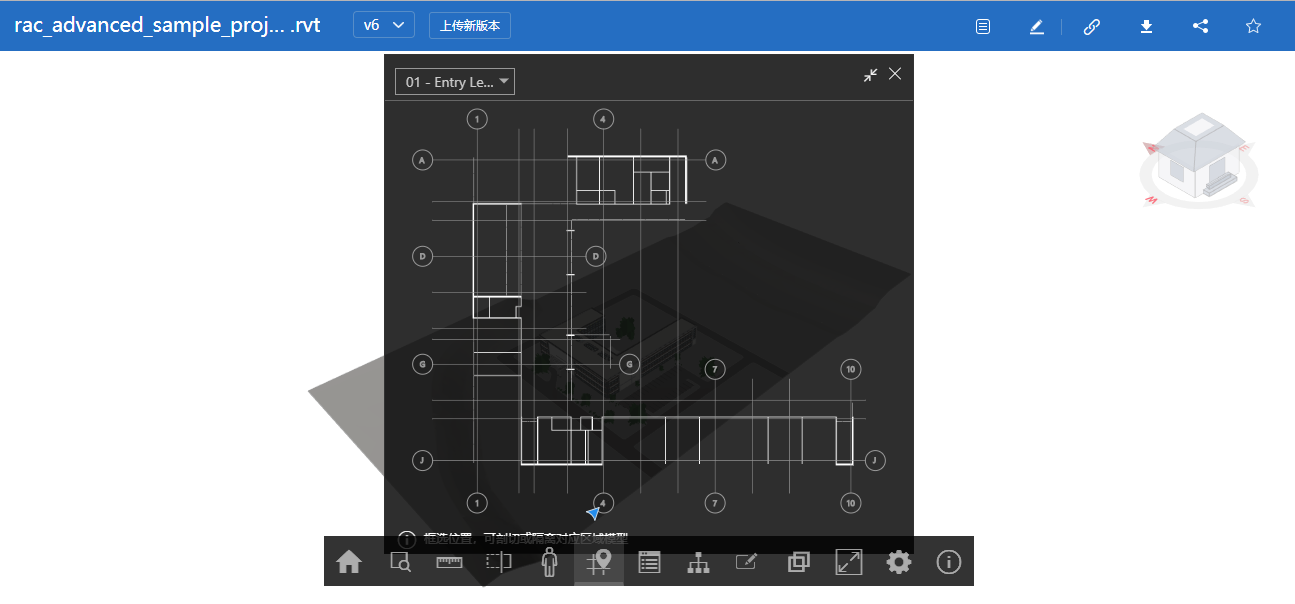Open the Model structure tree icon
The image size is (1295, 604).
tap(698, 562)
